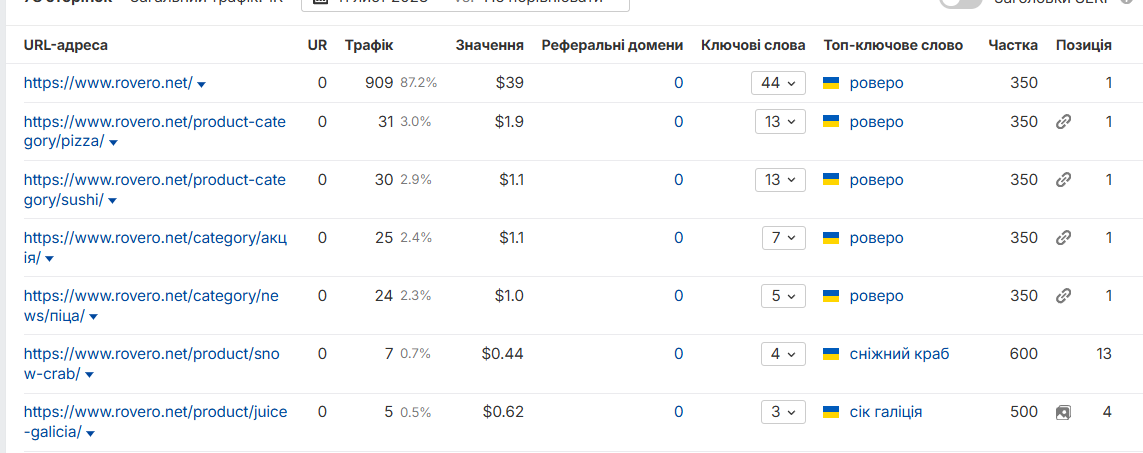Click referring domains count for pizza row
Viewport: 1143px width, 453px height.
click(x=679, y=122)
